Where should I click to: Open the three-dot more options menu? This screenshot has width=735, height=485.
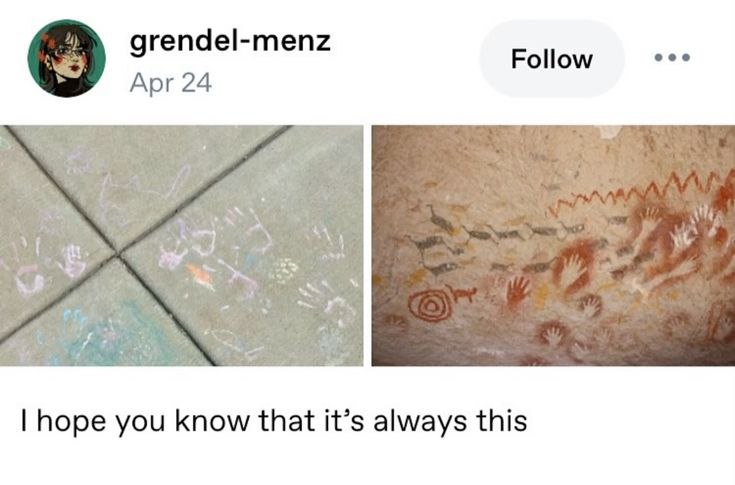click(x=672, y=58)
